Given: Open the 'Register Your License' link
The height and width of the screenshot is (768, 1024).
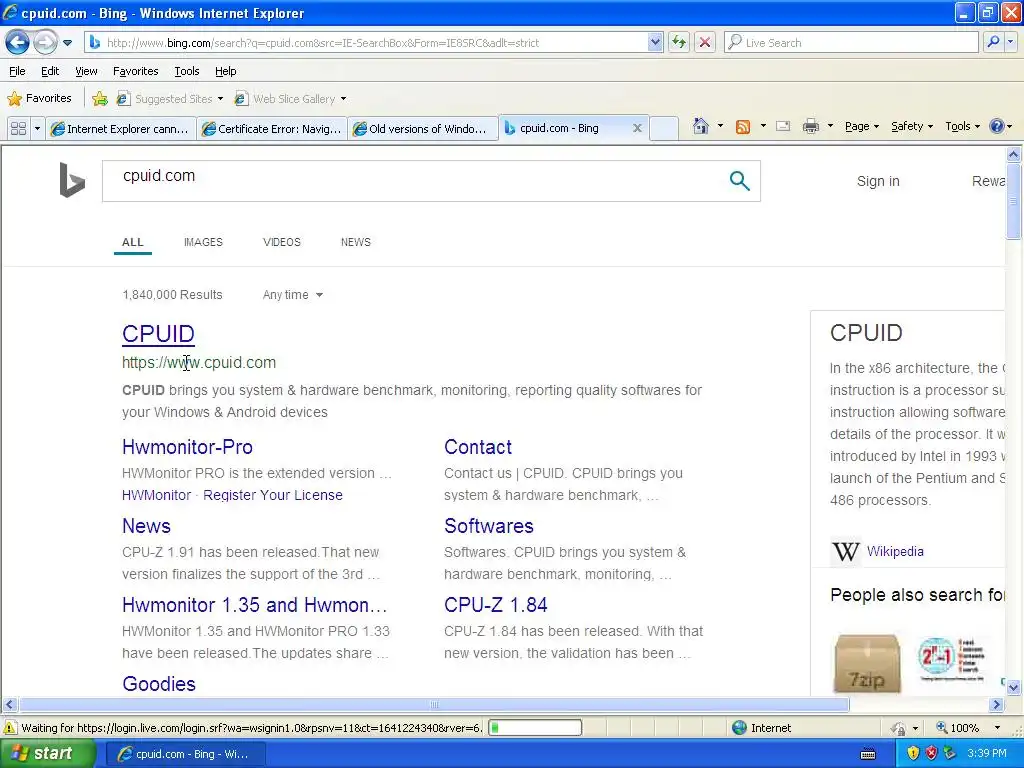Looking at the screenshot, I should (272, 495).
